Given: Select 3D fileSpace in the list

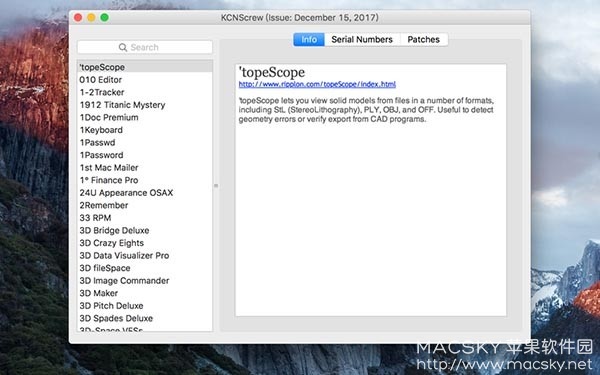Looking at the screenshot, I should 145,268.
